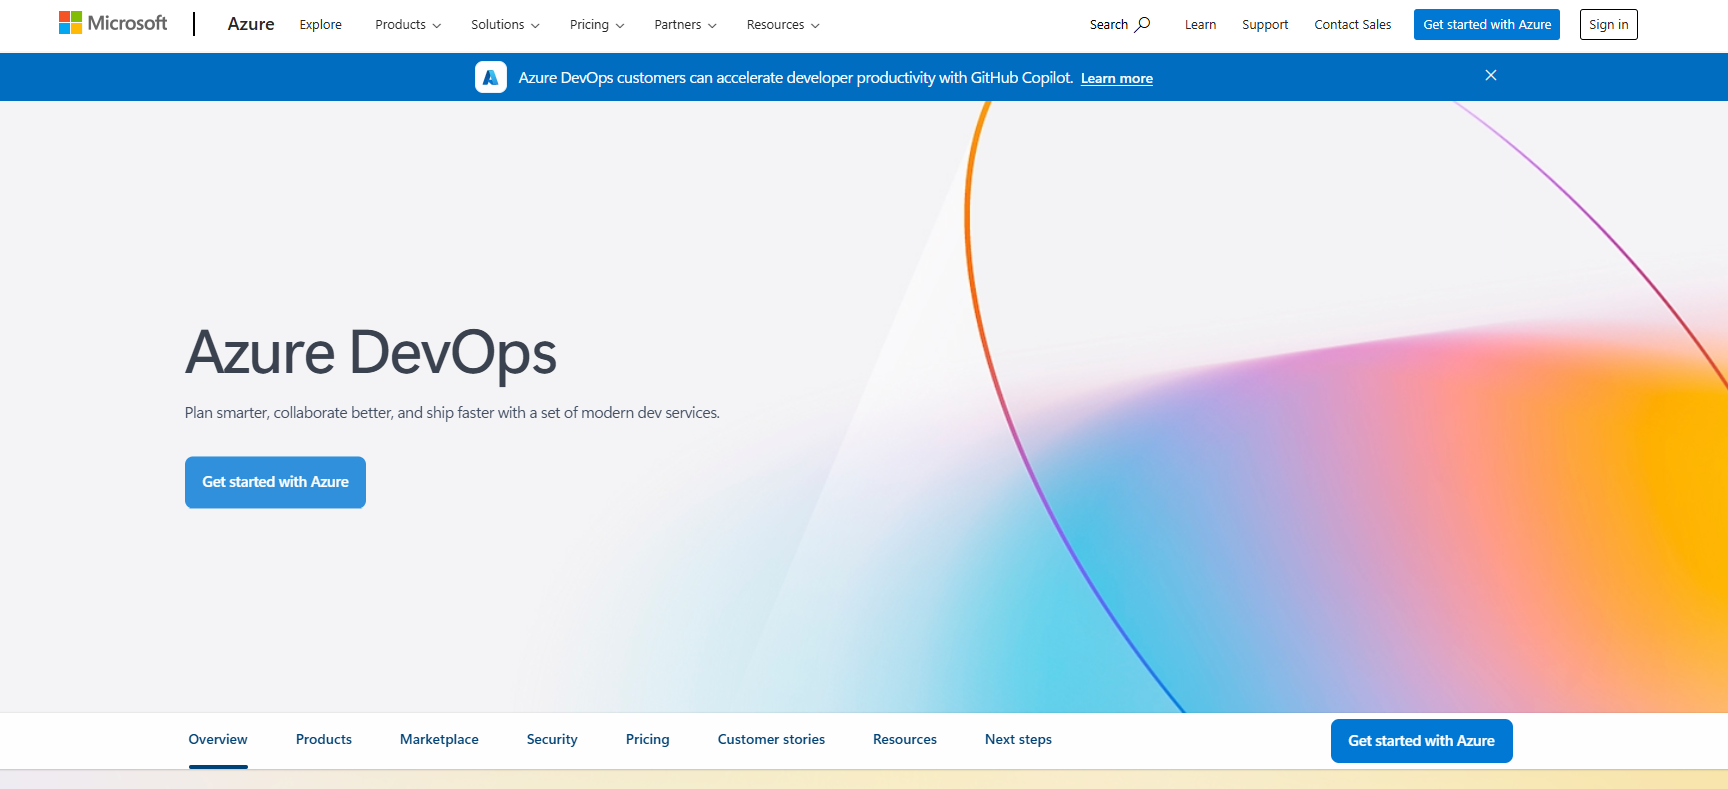Select the Security tab
The height and width of the screenshot is (789, 1728).
tap(552, 740)
